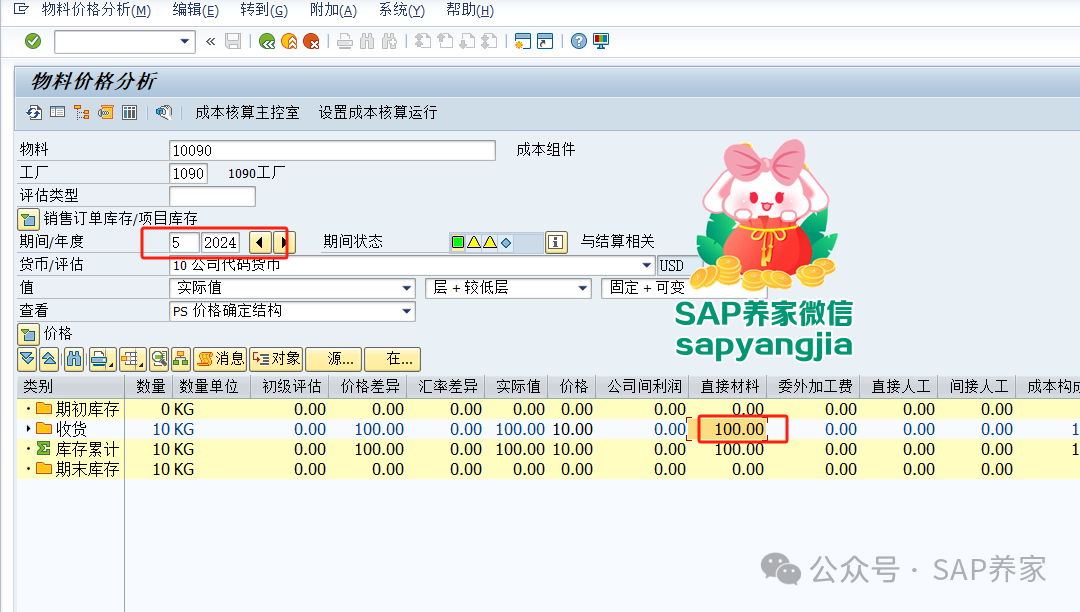
Task: Click the detail magnifier icon in price toolbar
Action: [159, 359]
